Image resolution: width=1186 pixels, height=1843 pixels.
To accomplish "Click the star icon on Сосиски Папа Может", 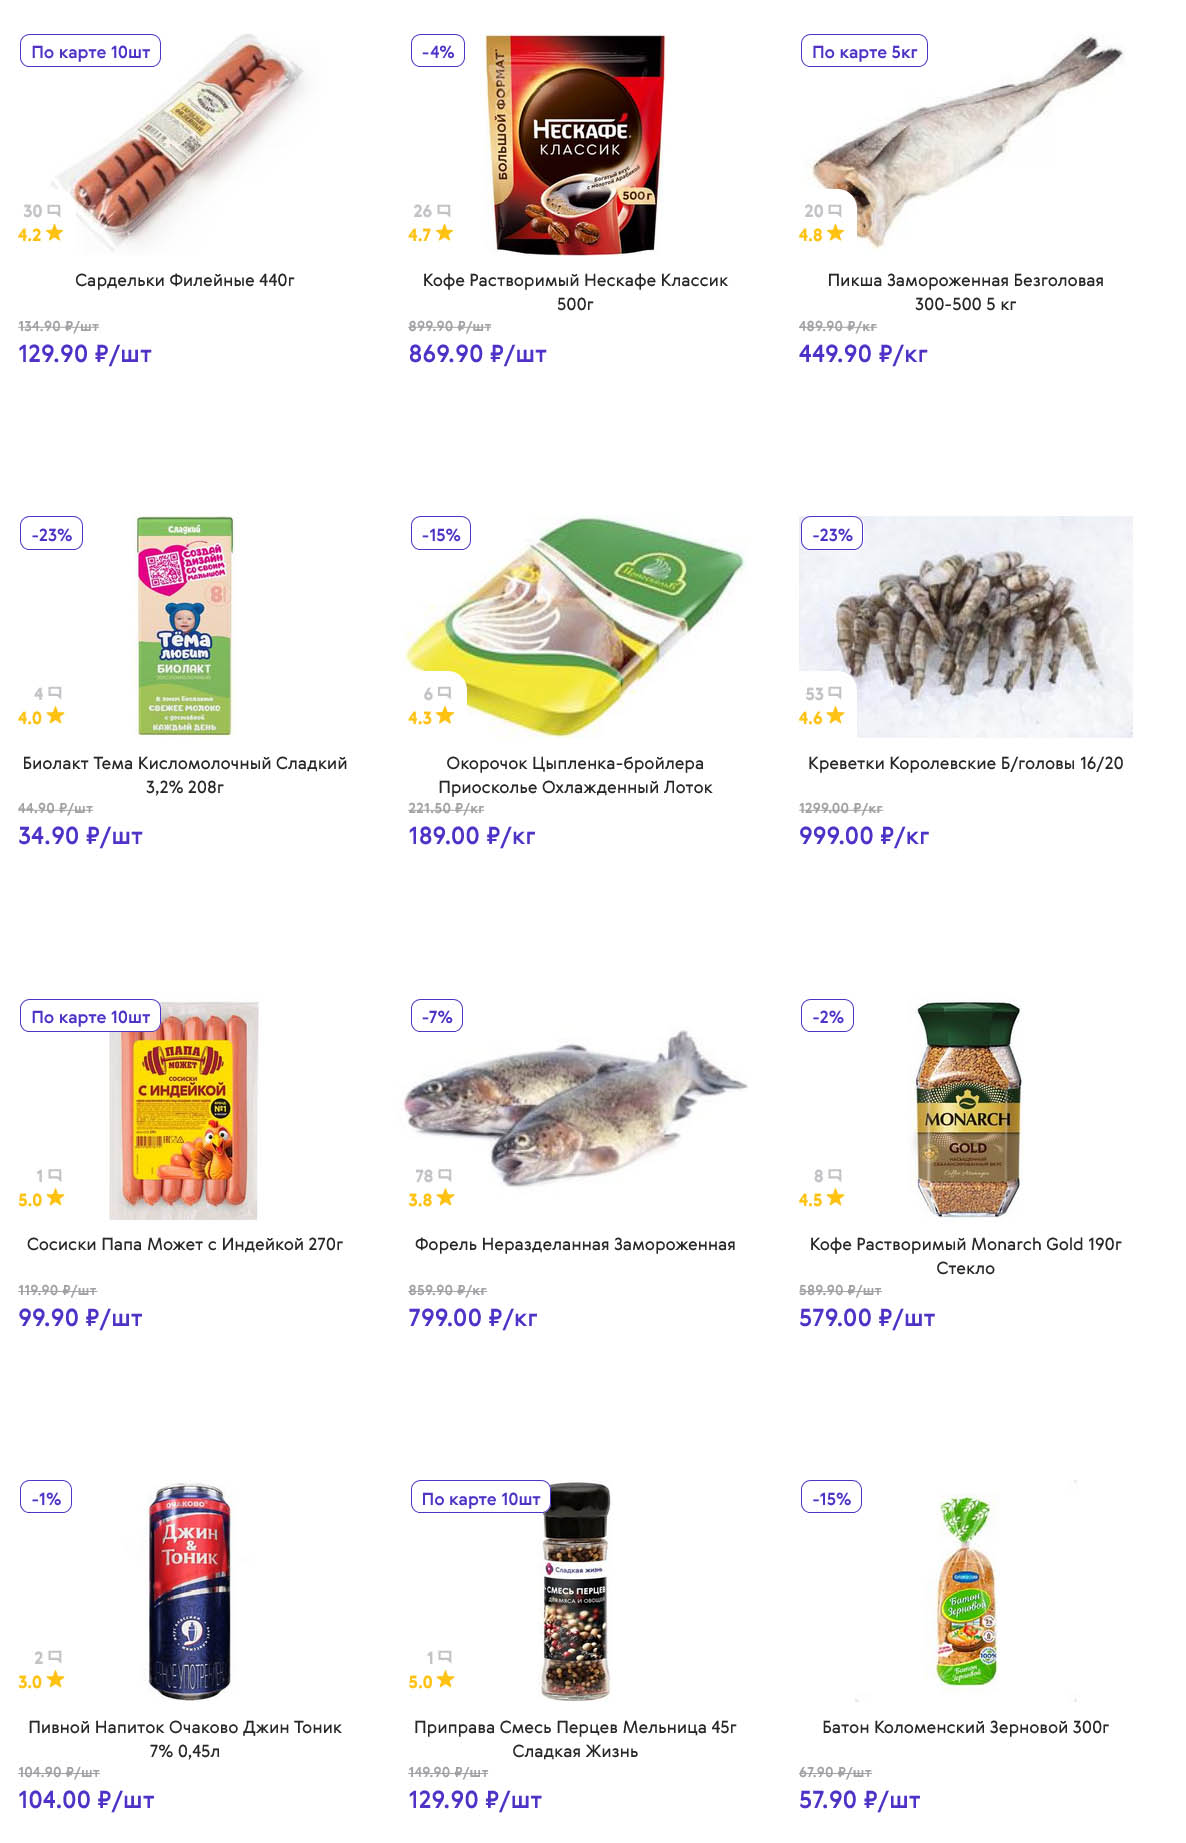I will [x=55, y=1198].
